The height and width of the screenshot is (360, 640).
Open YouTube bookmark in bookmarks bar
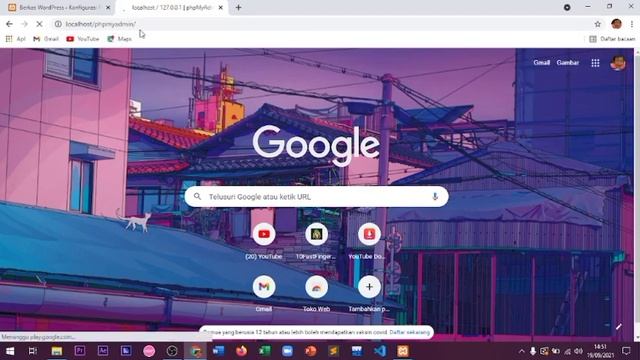click(x=83, y=39)
